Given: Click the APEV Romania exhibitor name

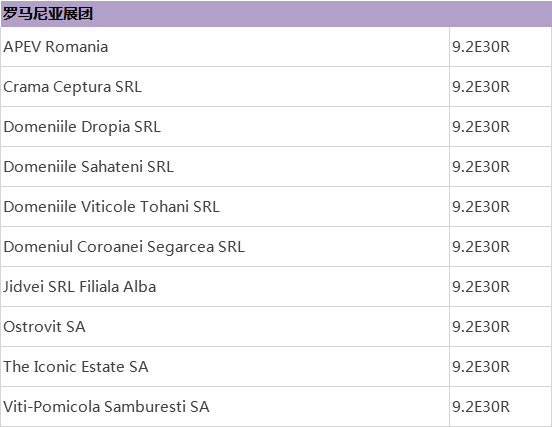Looking at the screenshot, I should pyautogui.click(x=56, y=47).
